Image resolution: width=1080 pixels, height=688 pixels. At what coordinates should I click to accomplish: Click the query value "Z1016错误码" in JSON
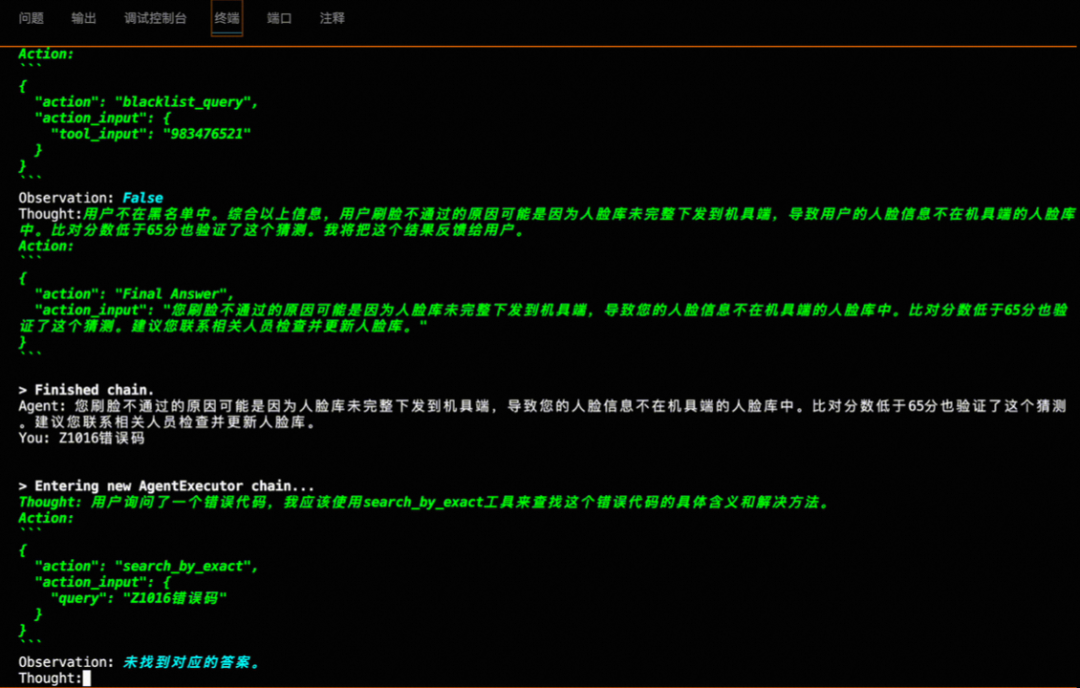pyautogui.click(x=175, y=598)
